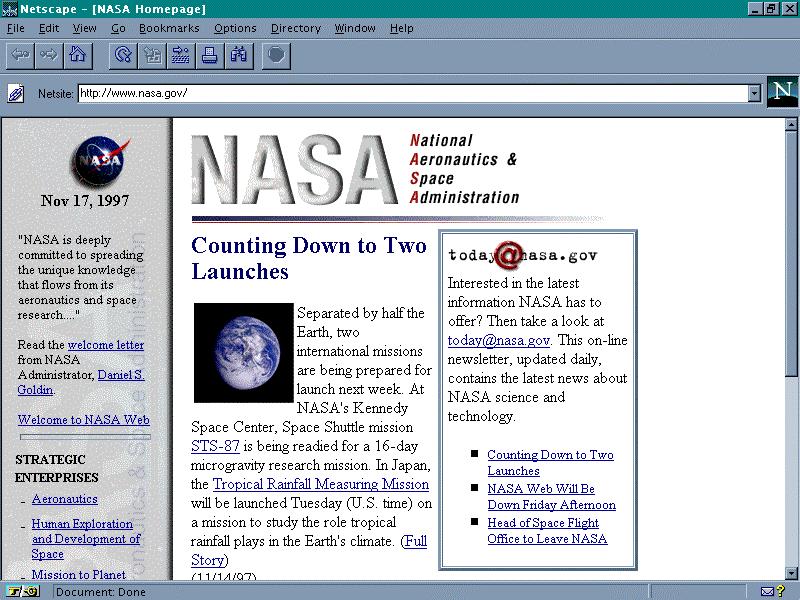Click the Nov 17, 1997 date text
This screenshot has width=800, height=600.
click(85, 201)
